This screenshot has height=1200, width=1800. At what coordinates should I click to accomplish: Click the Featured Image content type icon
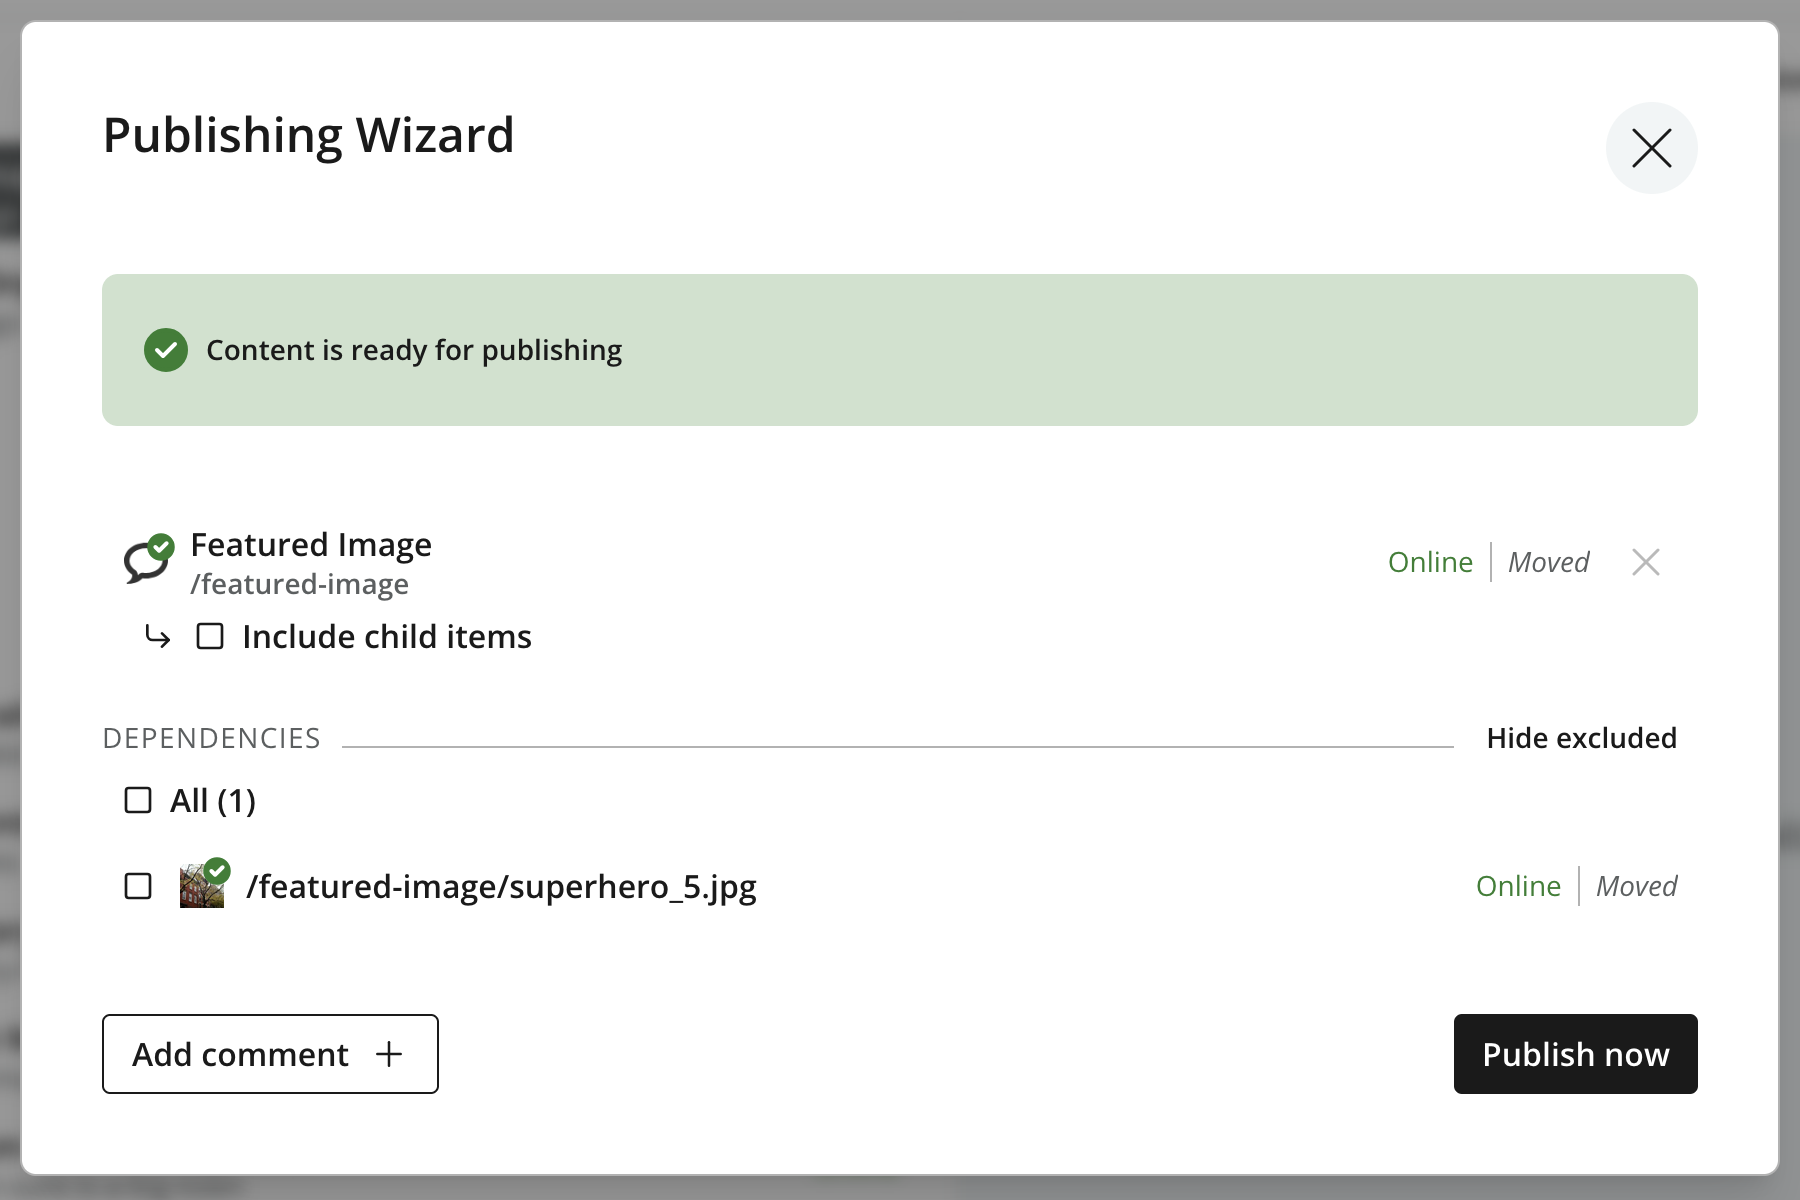146,561
